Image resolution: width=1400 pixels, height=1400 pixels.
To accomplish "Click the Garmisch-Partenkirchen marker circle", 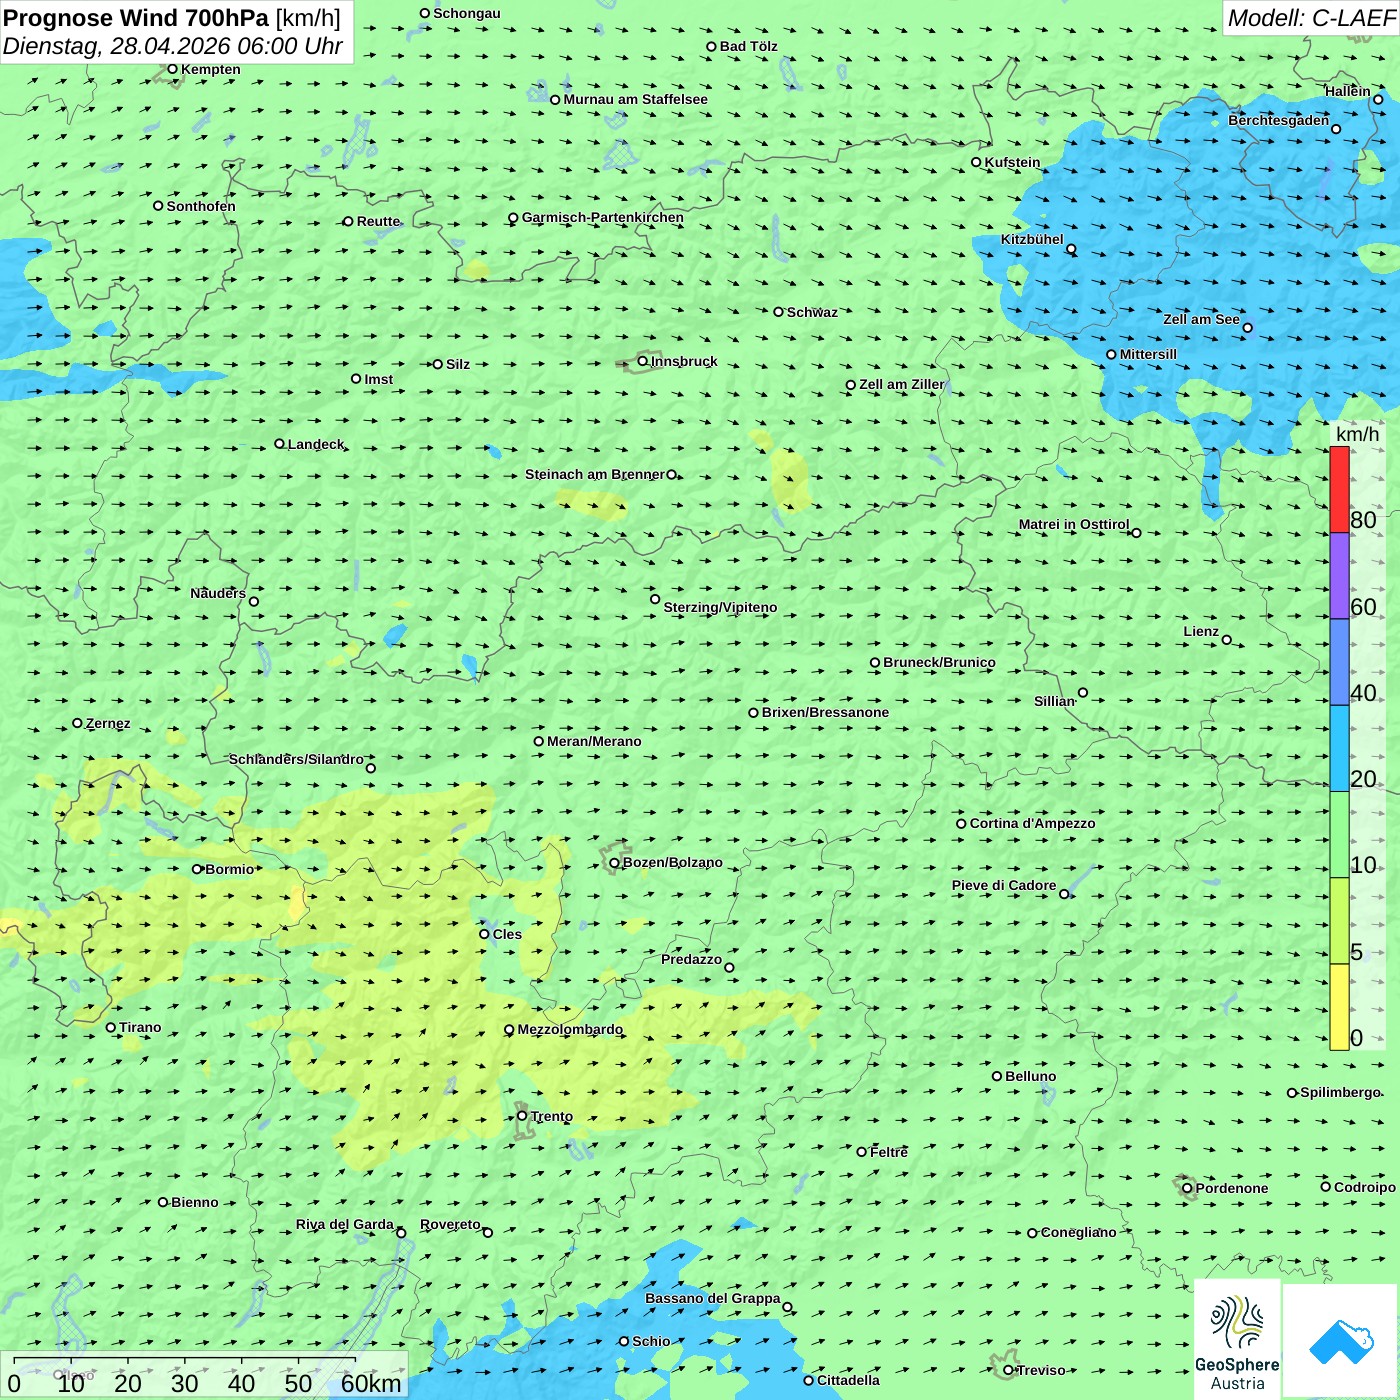I will pos(513,218).
